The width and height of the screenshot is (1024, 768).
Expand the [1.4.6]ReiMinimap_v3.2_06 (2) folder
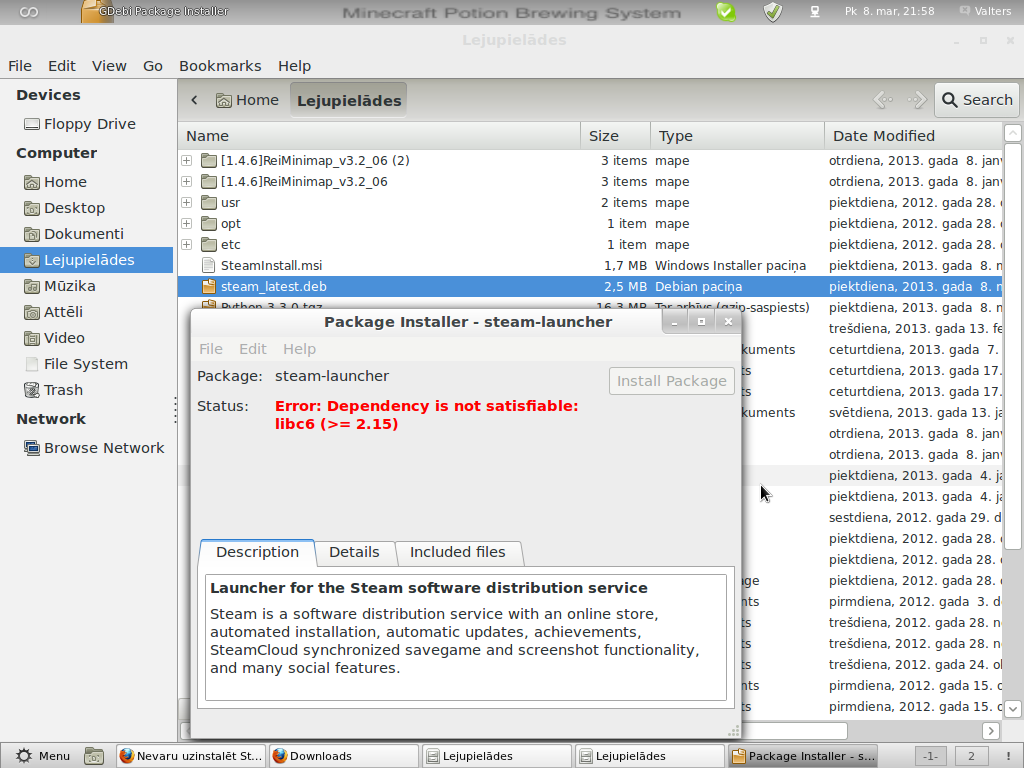(x=187, y=161)
